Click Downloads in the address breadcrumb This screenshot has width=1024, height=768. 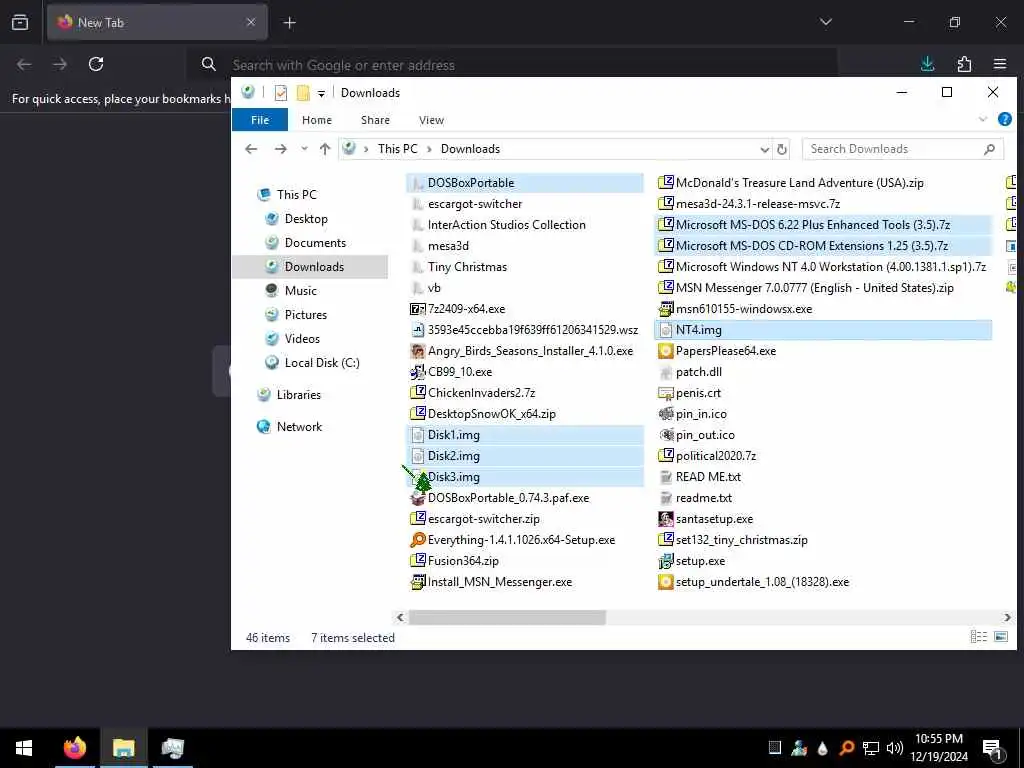[470, 149]
